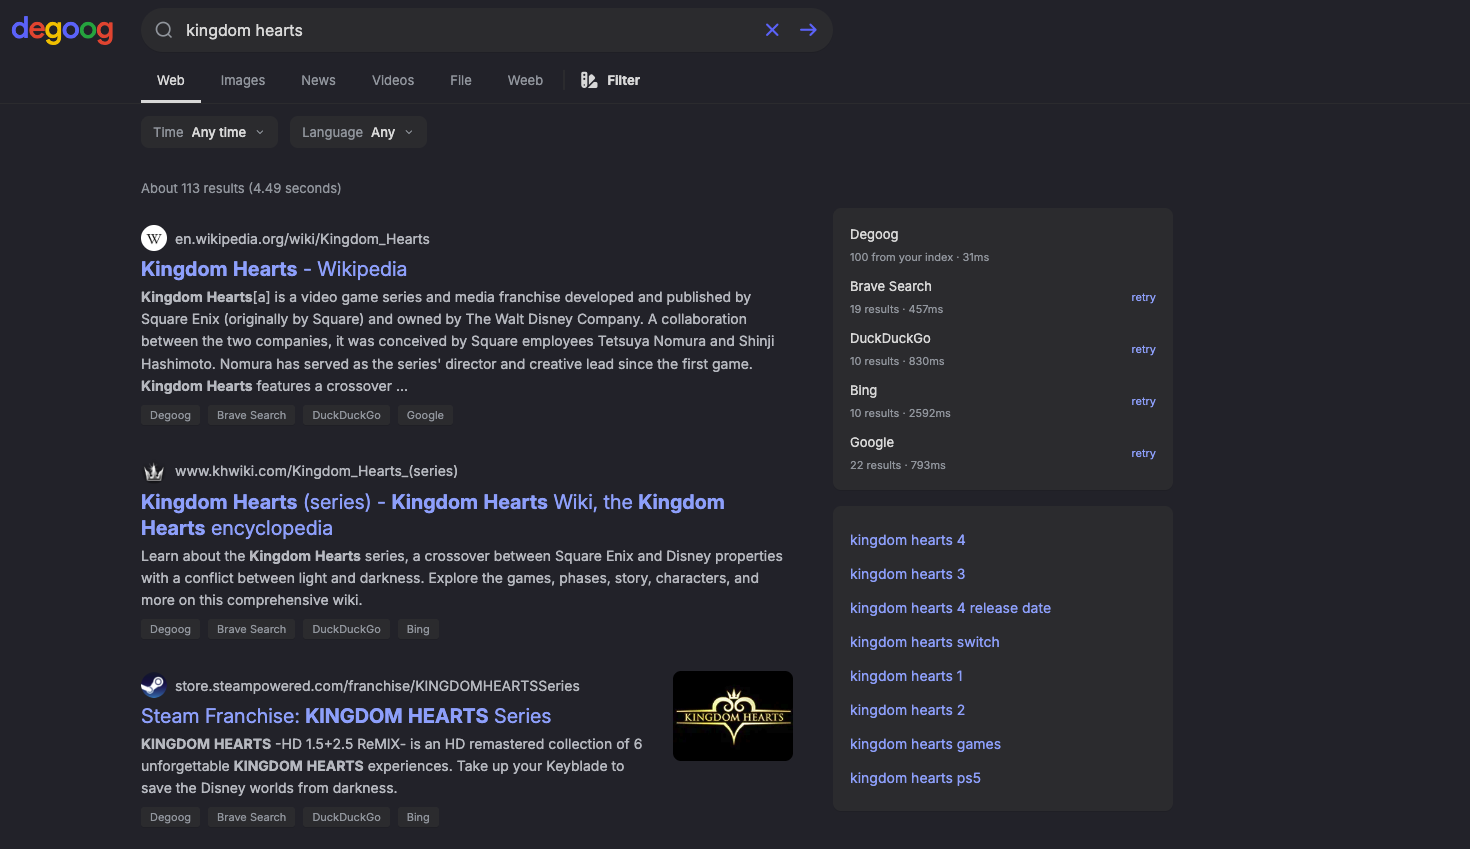The width and height of the screenshot is (1470, 849).
Task: Click the khwiki crown favicon
Action: tap(153, 471)
